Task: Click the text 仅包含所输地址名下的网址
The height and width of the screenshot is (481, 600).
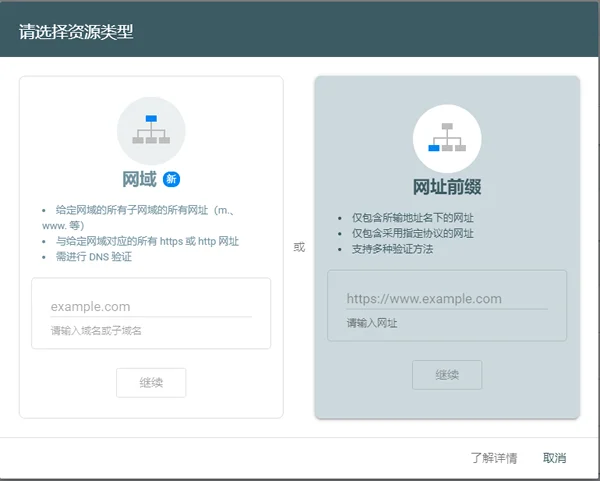Action: pos(413,218)
